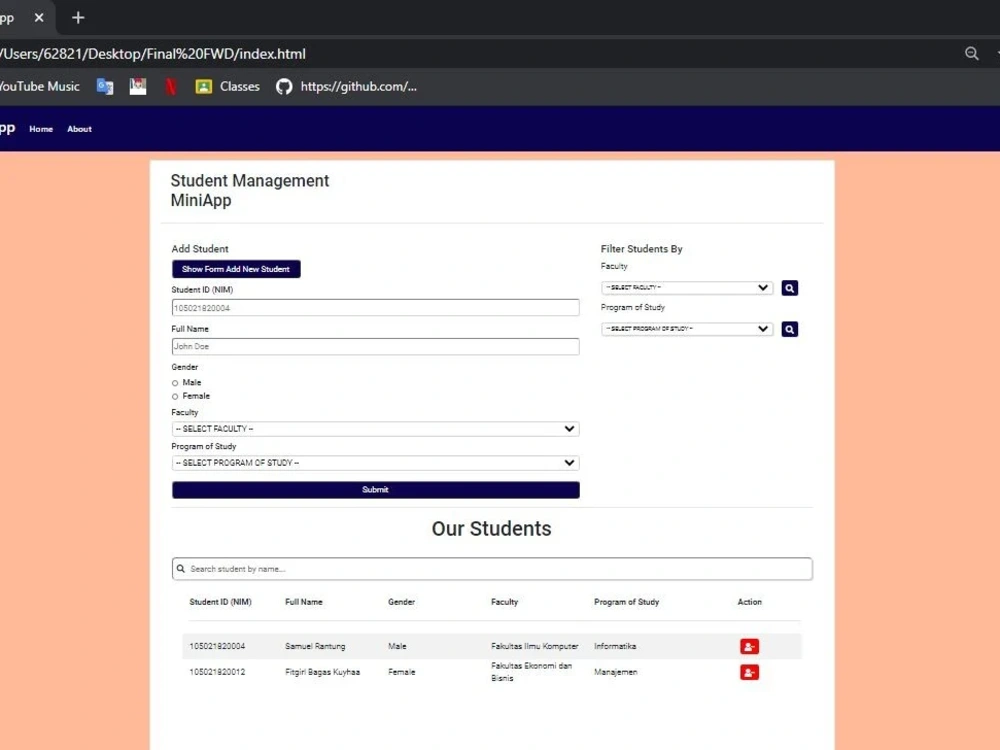
Task: Delete student Samuel Rantung using red icon
Action: tap(749, 647)
